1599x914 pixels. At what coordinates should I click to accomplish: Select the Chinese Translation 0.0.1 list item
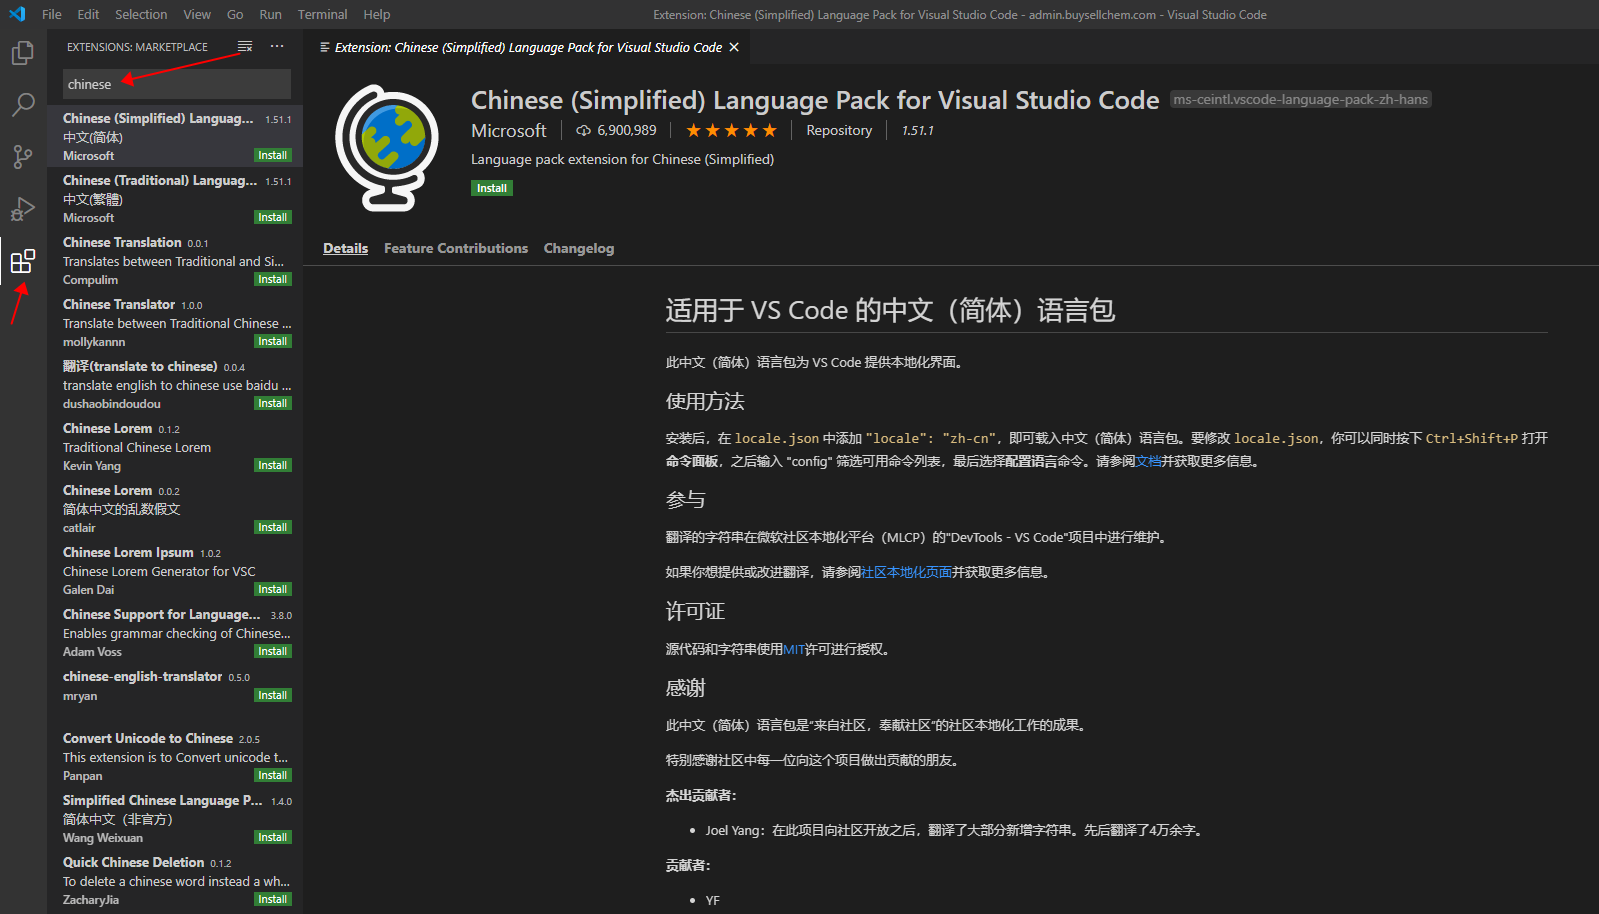tap(175, 260)
